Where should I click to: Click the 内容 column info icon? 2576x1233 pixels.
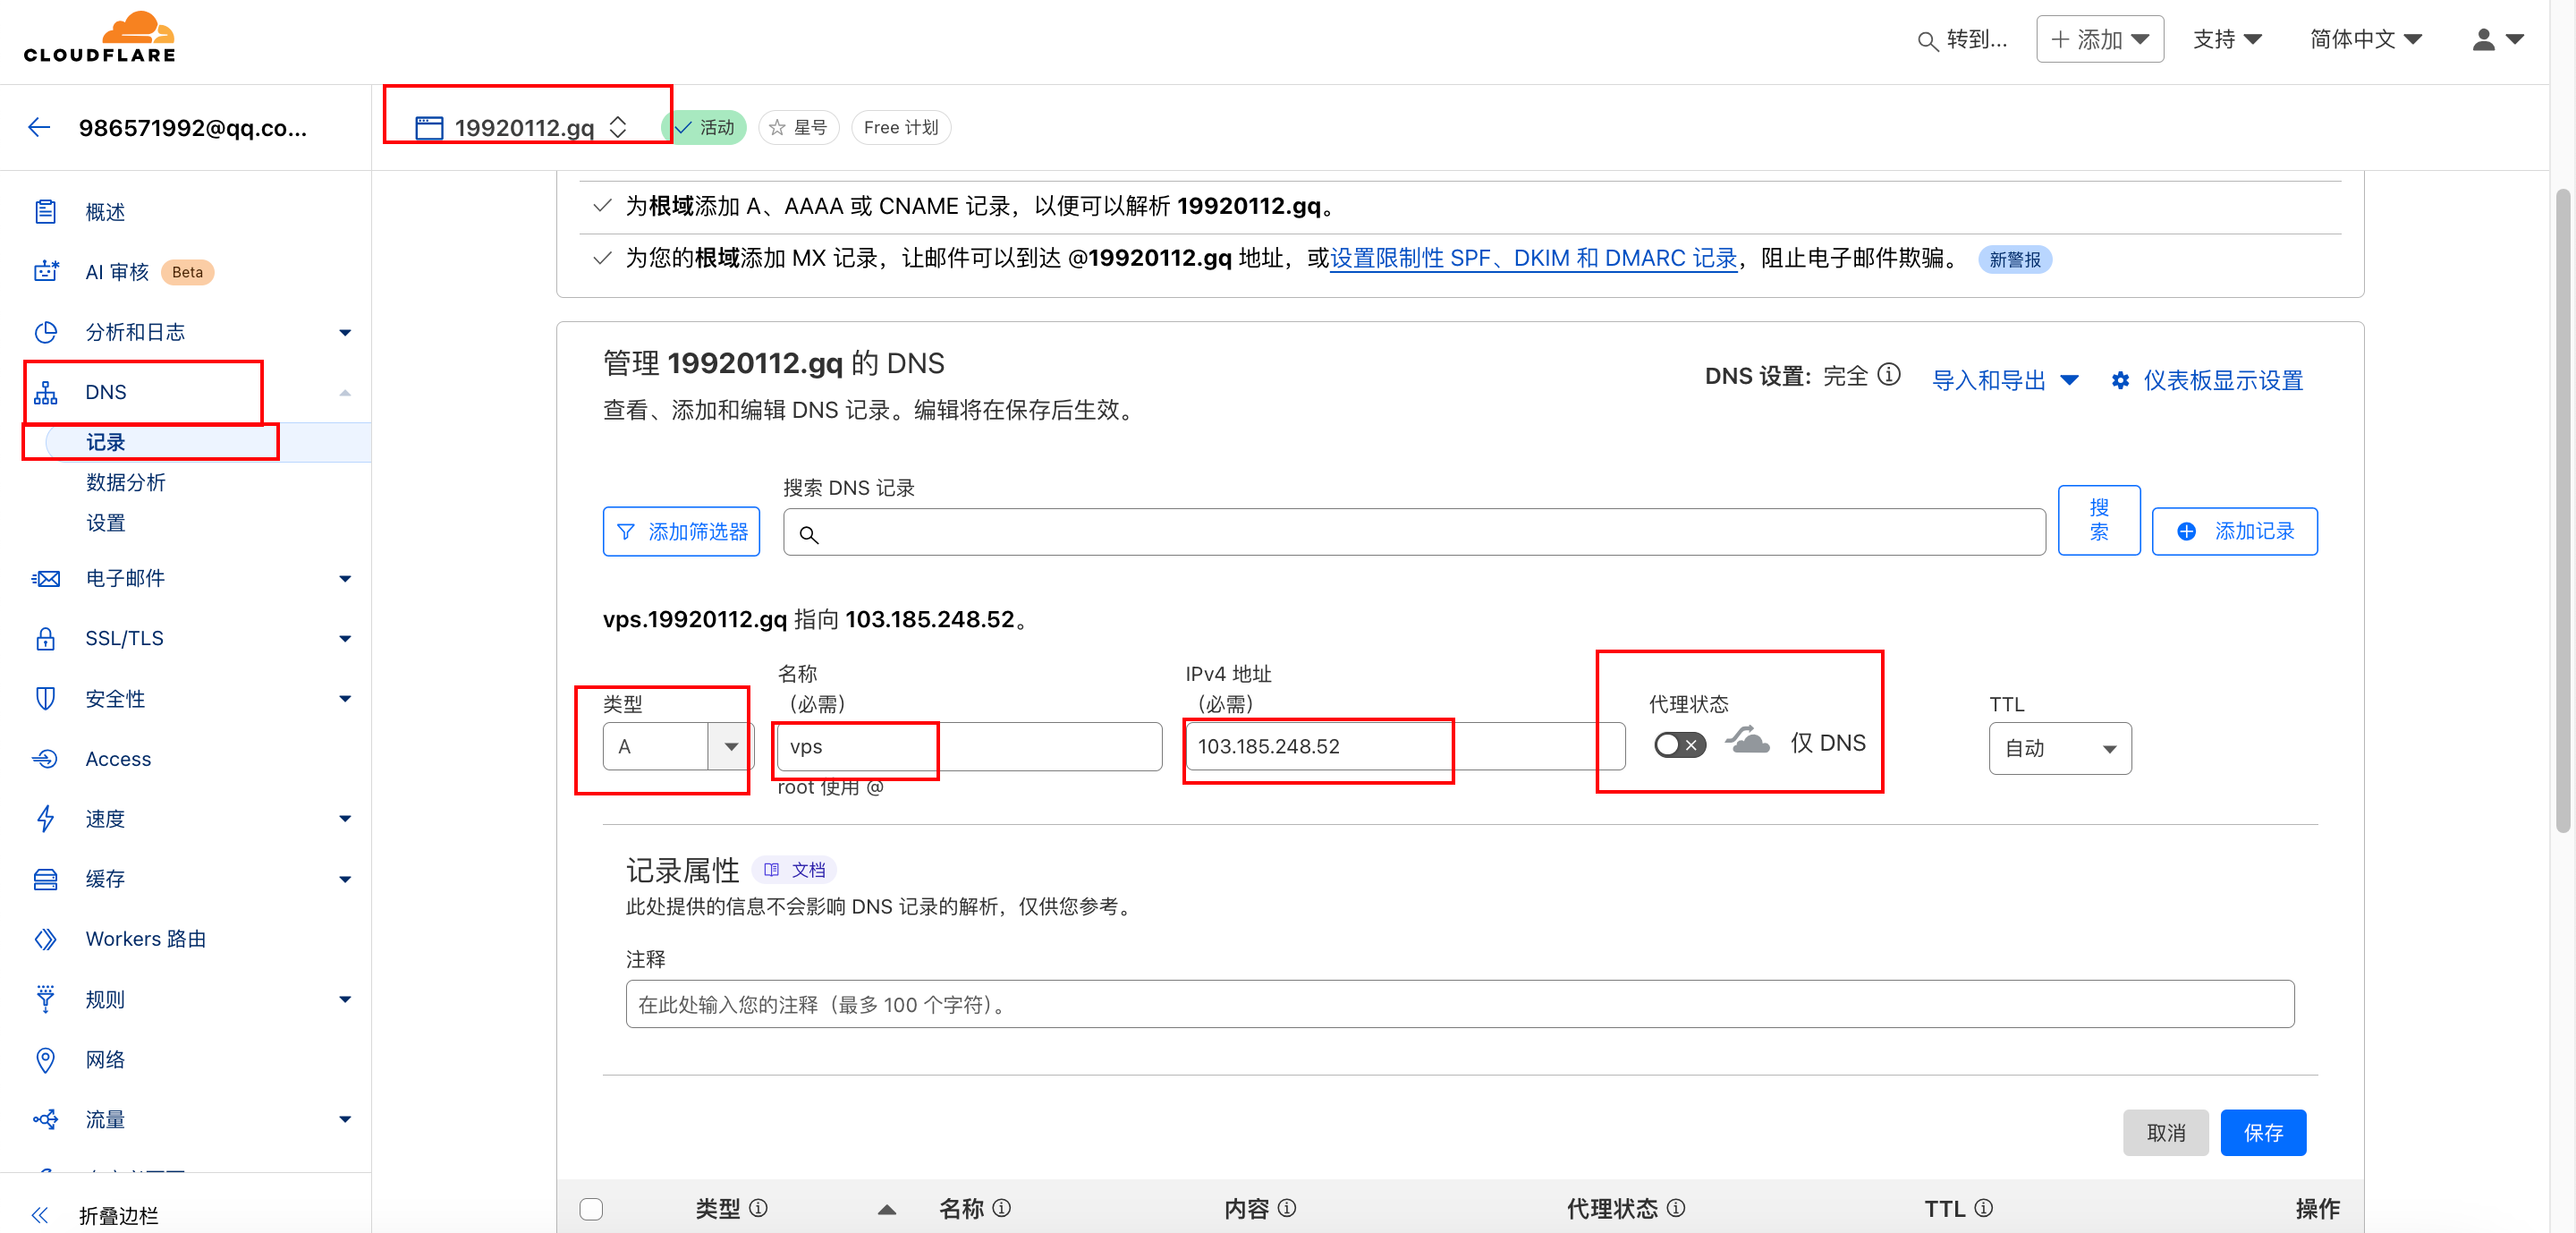point(1287,1208)
